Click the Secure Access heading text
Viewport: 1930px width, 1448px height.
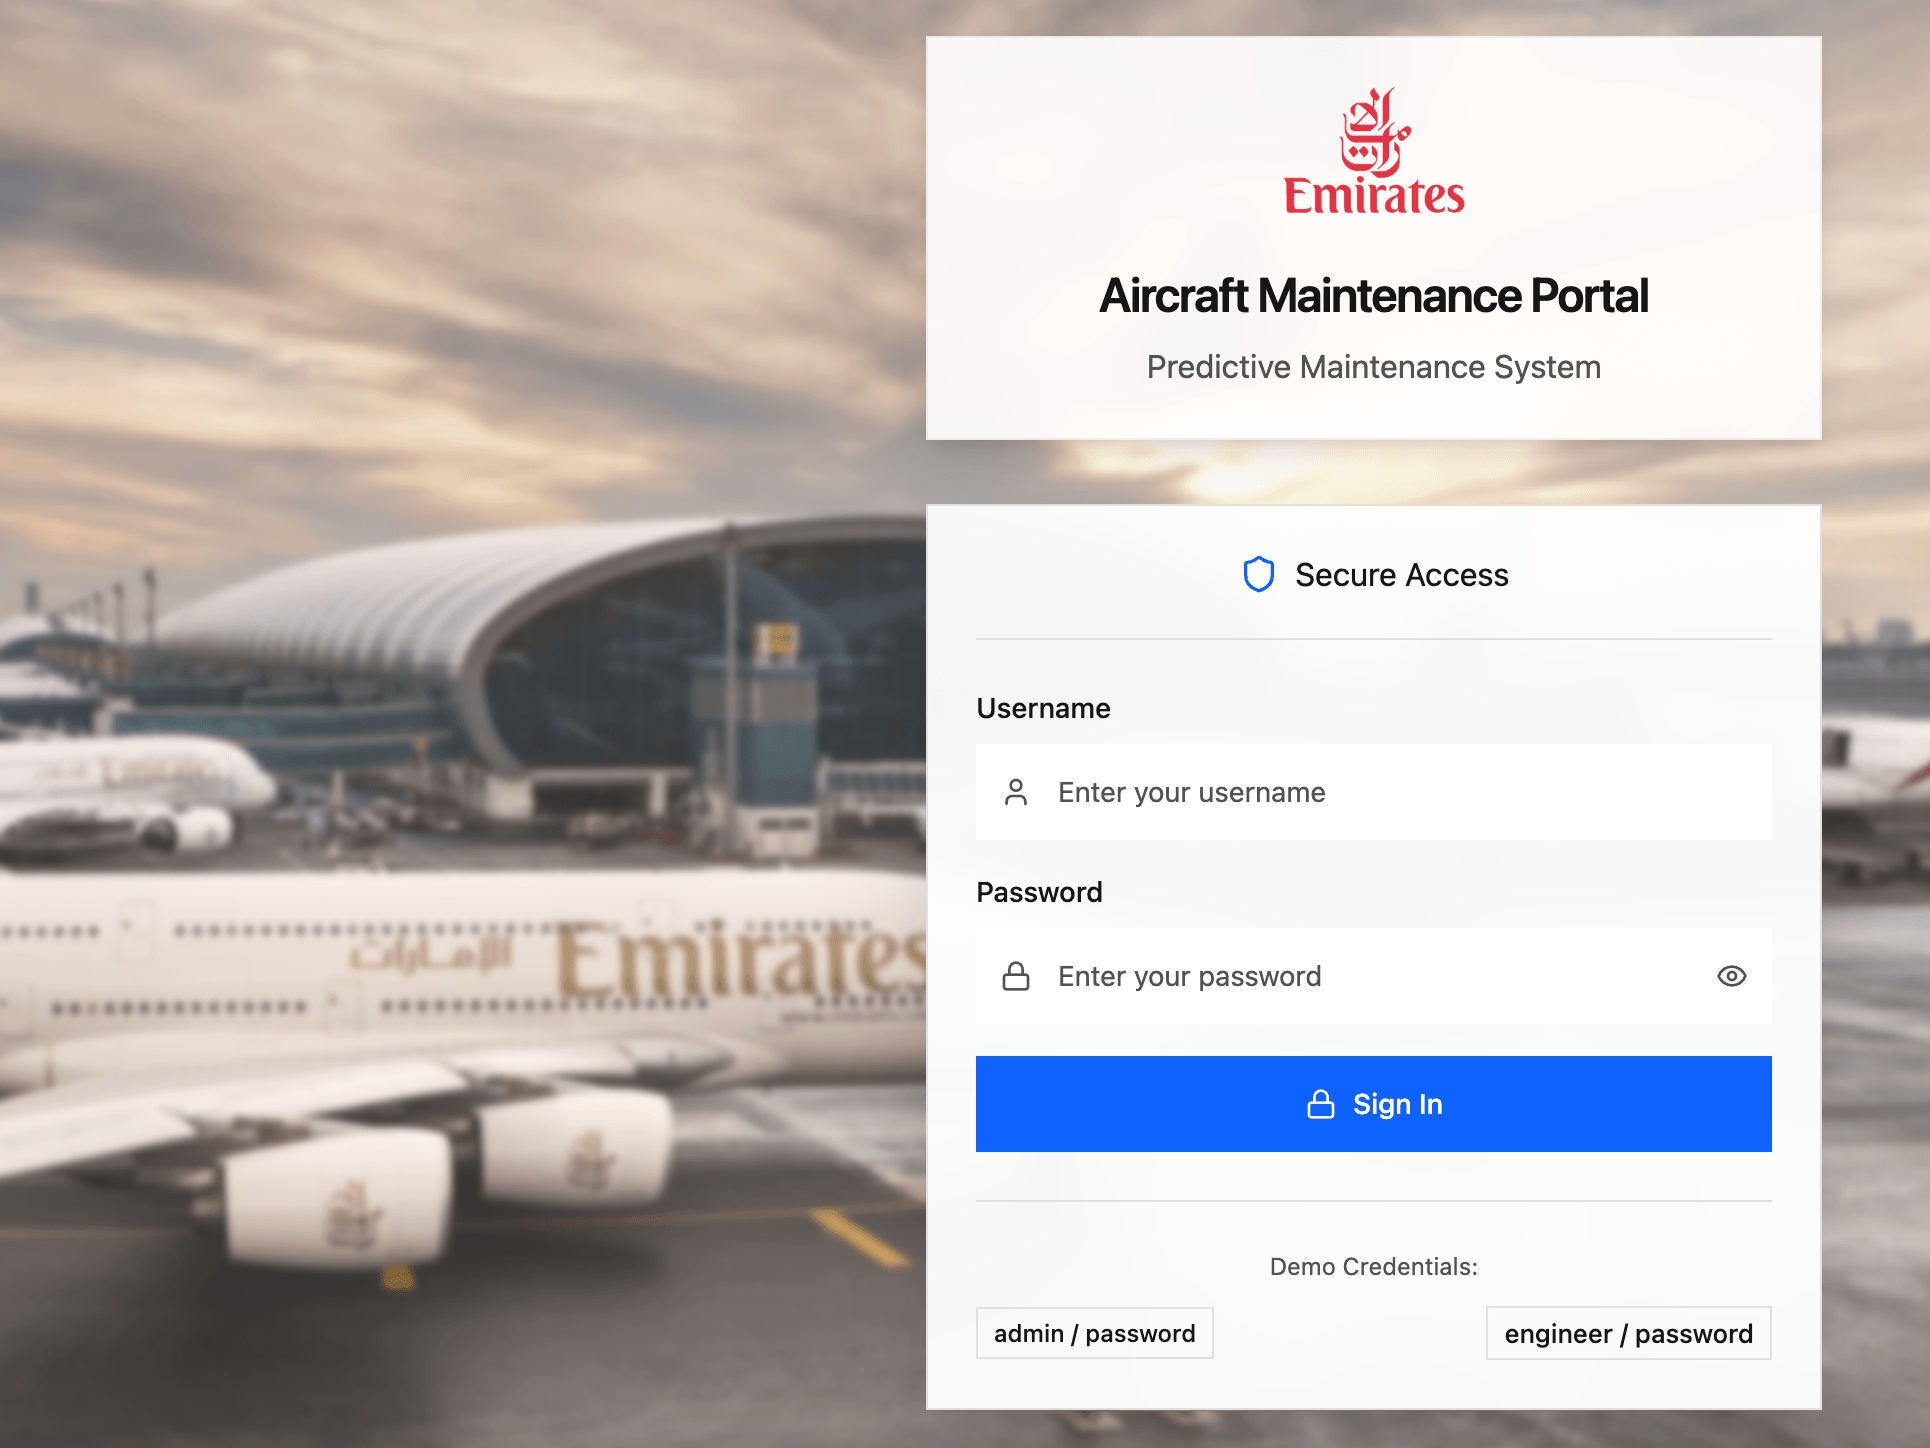click(1402, 575)
